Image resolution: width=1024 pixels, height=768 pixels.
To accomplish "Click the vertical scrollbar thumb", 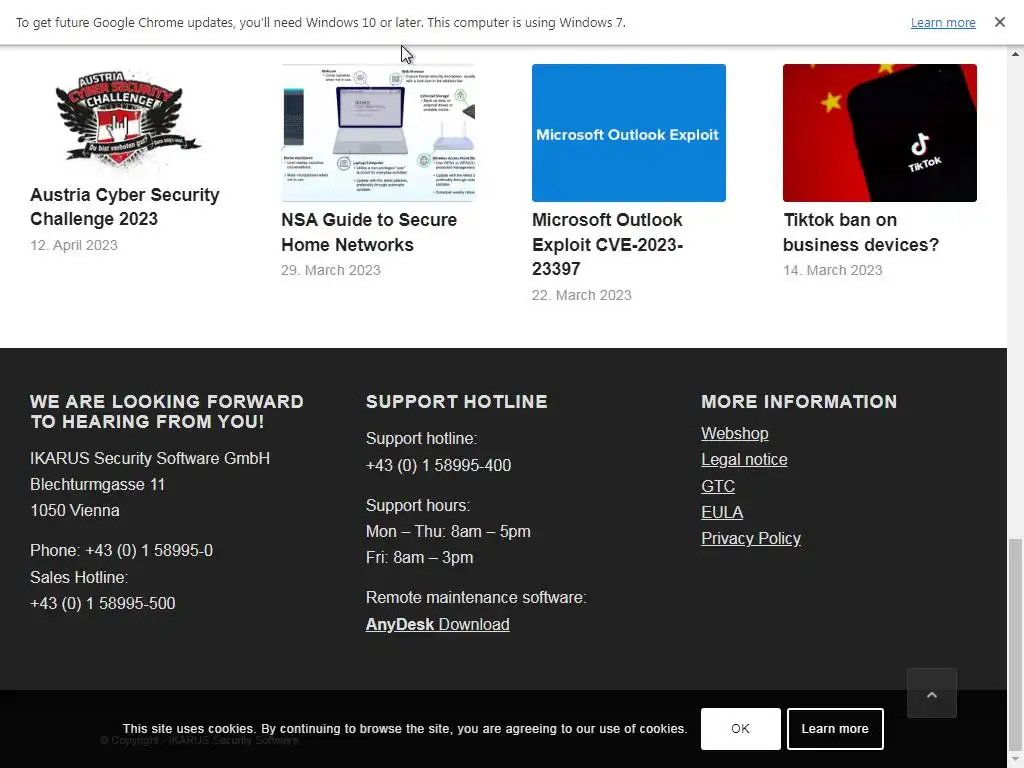I will coord(1015,644).
